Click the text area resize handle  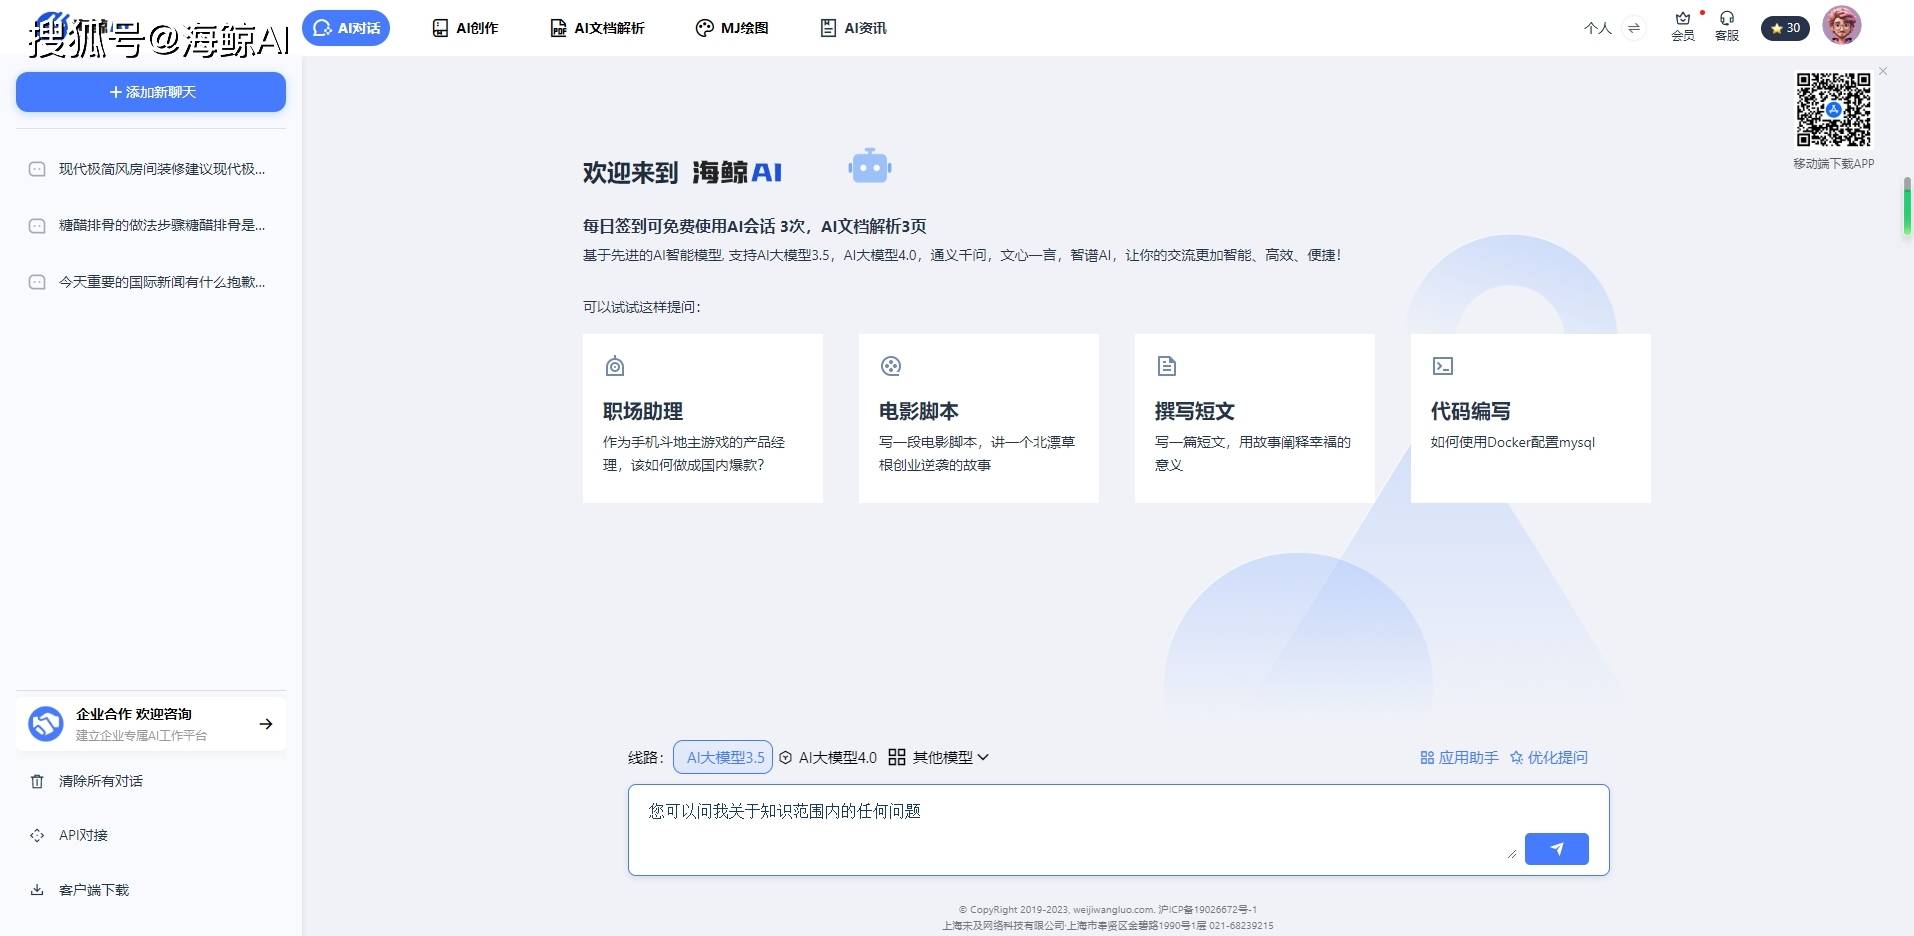pos(1511,853)
